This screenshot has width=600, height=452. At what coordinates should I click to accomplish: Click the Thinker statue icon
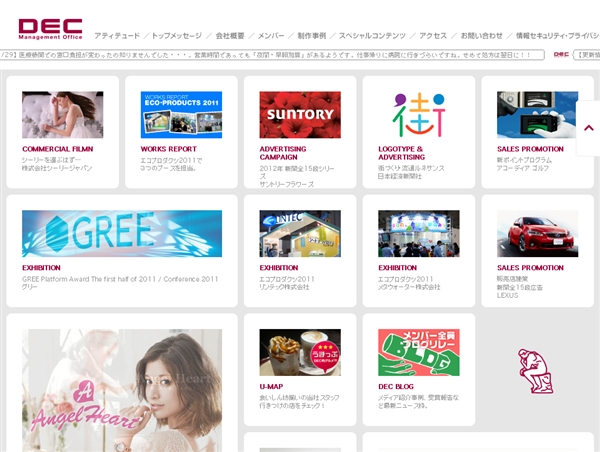pos(535,371)
